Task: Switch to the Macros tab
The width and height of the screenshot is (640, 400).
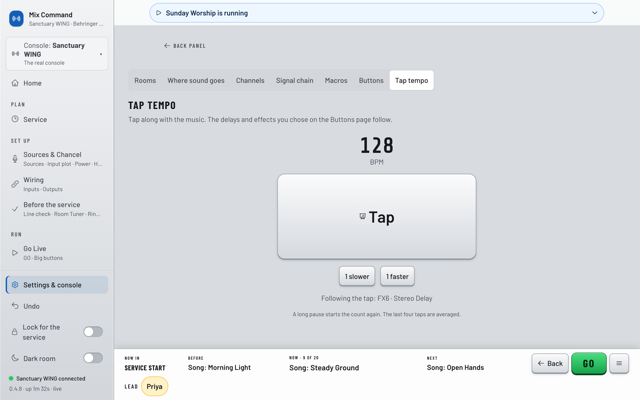Action: [x=336, y=80]
